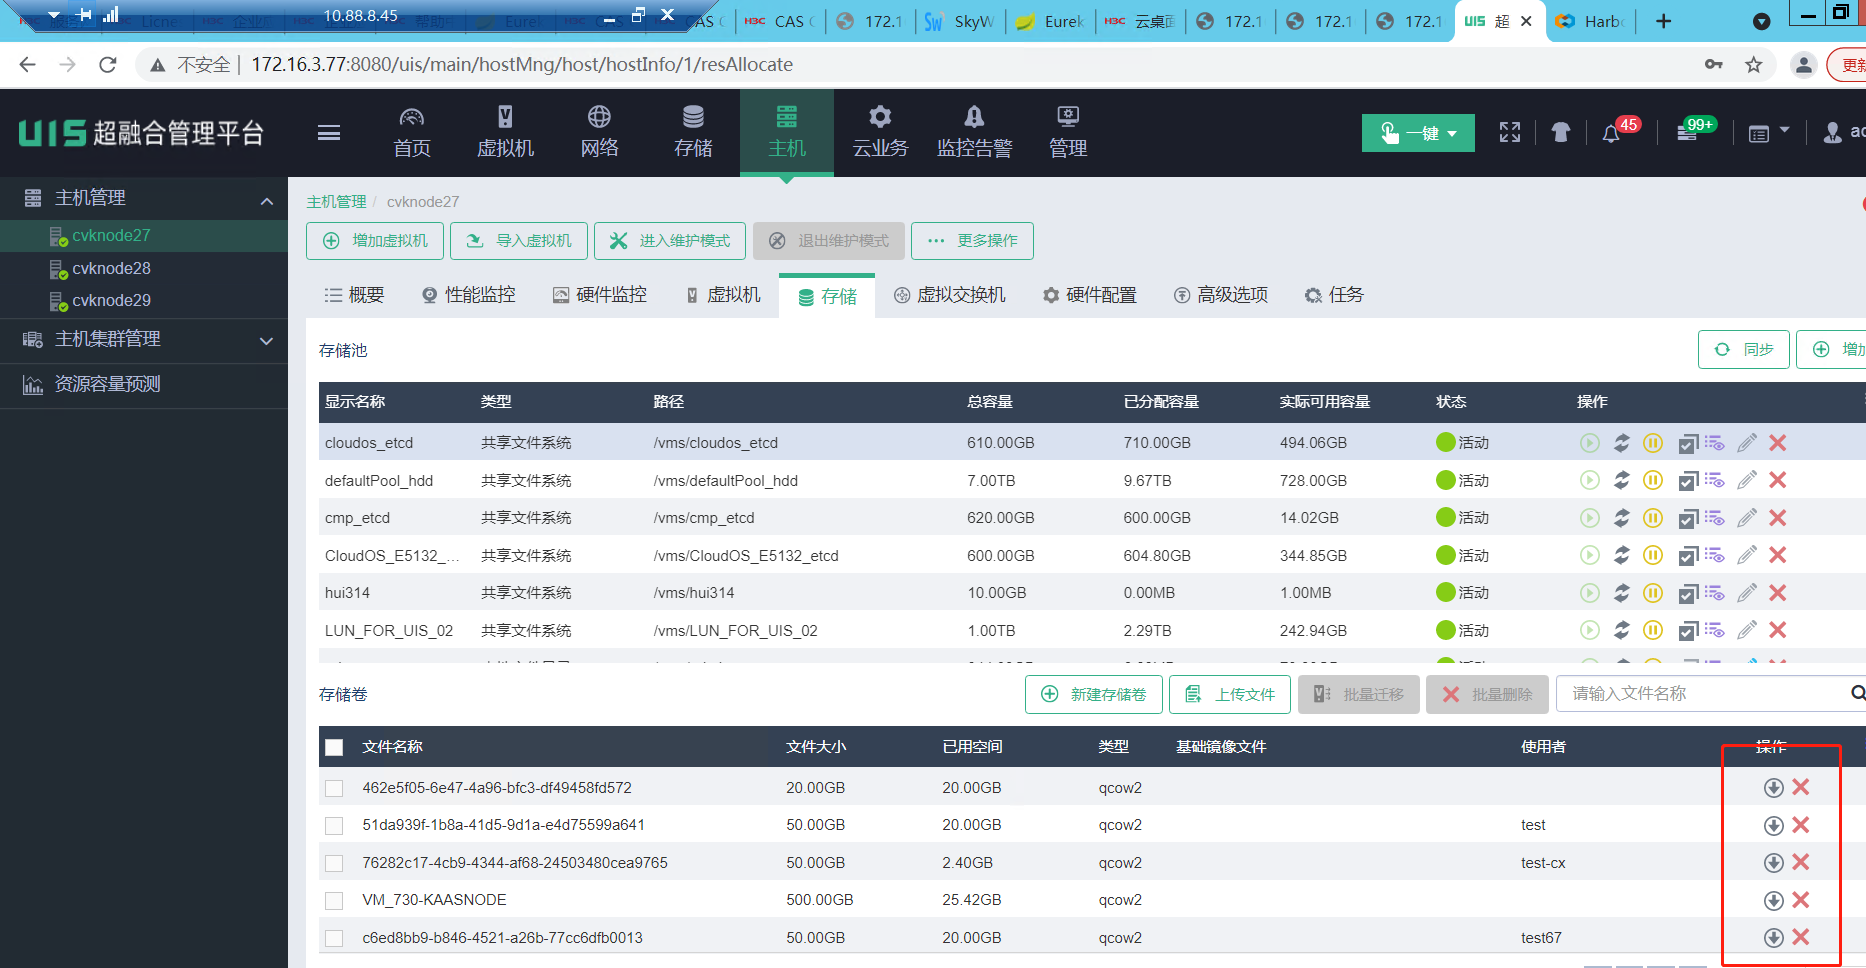Viewport: 1866px width, 968px height.
Task: Click the alarm bell notification icon
Action: coord(1610,134)
